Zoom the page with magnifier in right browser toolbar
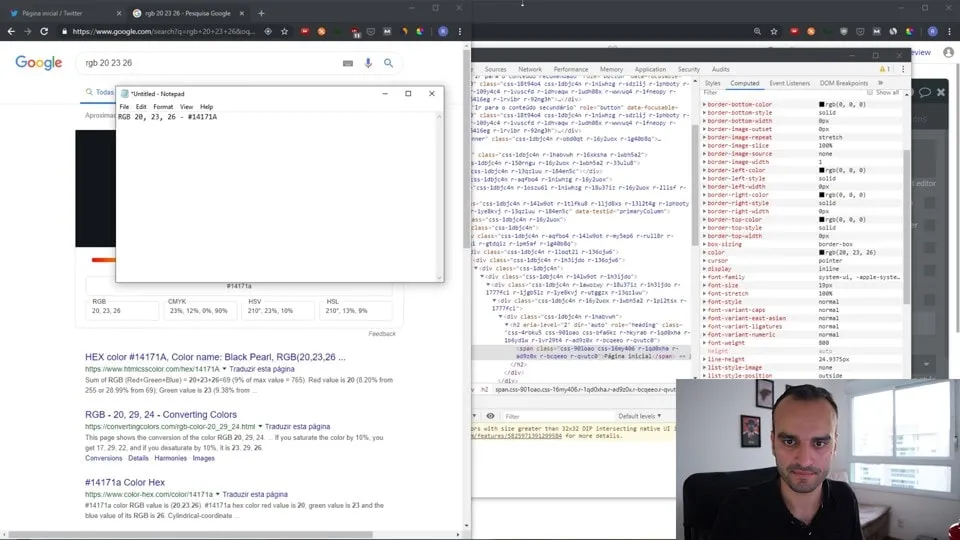This screenshot has height=540, width=960. click(x=757, y=31)
